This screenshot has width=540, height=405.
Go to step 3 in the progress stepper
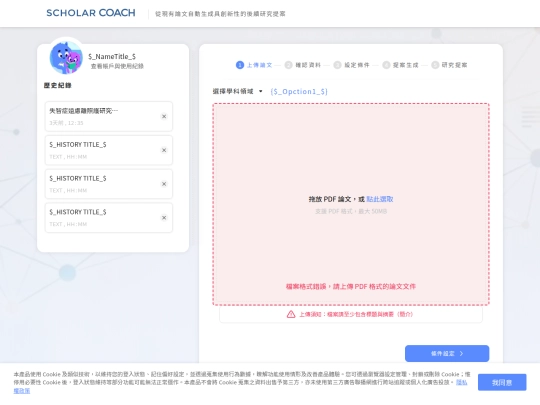point(352,65)
